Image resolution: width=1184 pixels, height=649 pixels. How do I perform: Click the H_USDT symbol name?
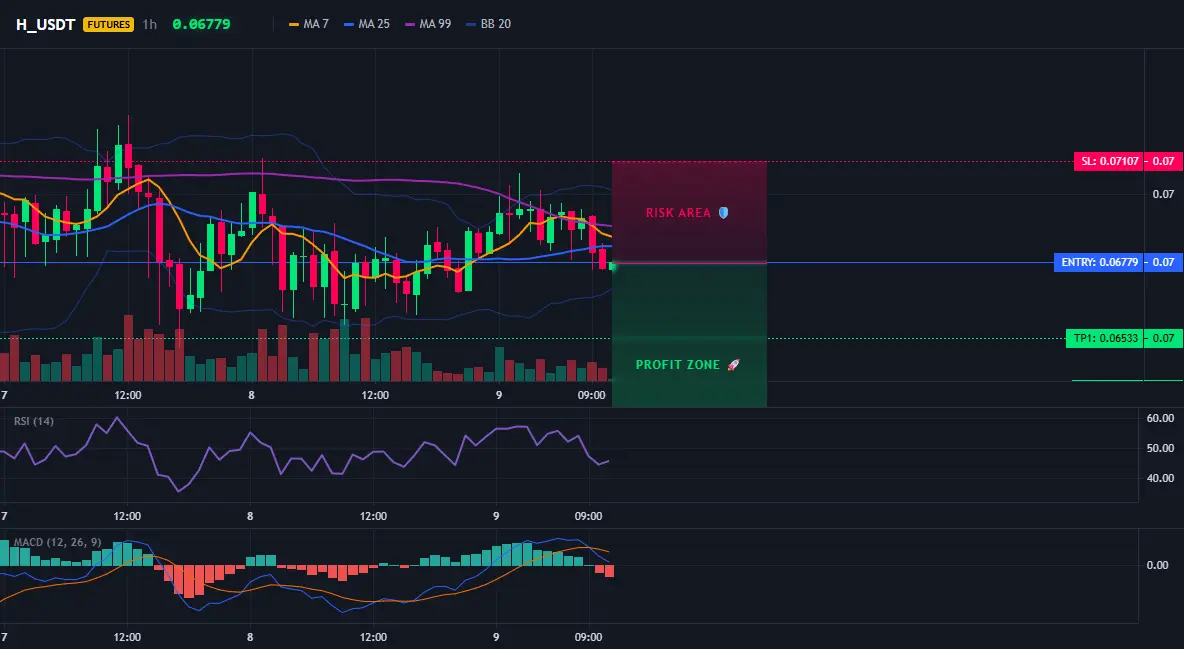click(x=45, y=24)
